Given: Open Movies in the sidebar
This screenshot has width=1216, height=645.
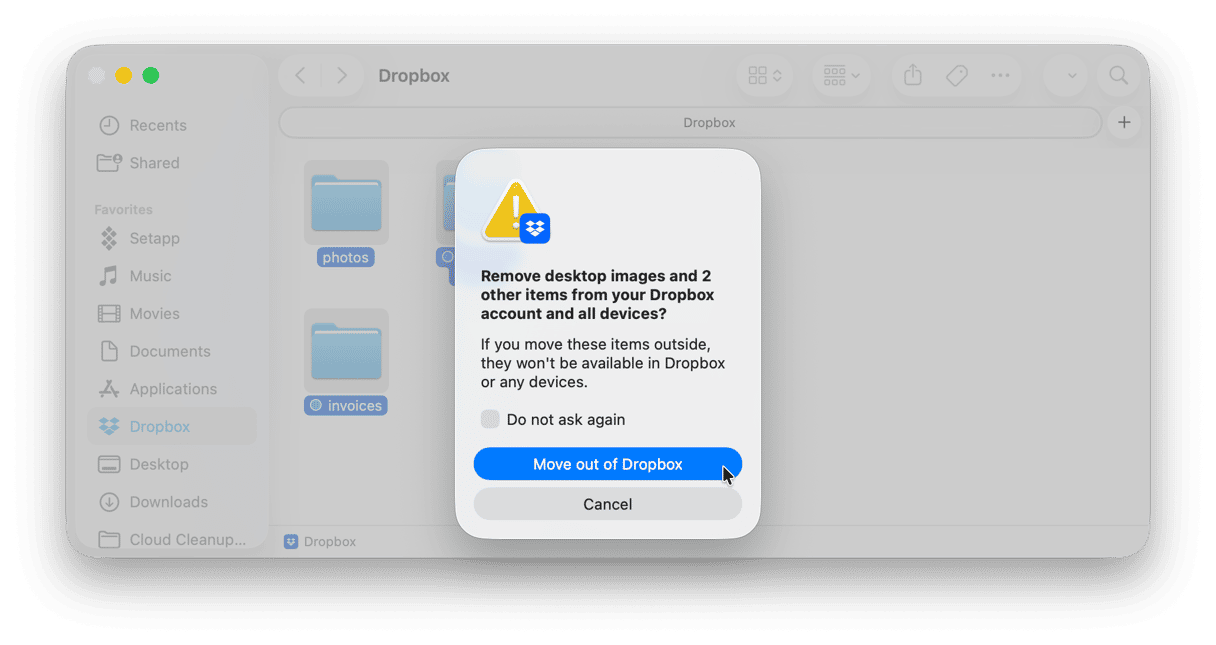Looking at the screenshot, I should point(172,314).
